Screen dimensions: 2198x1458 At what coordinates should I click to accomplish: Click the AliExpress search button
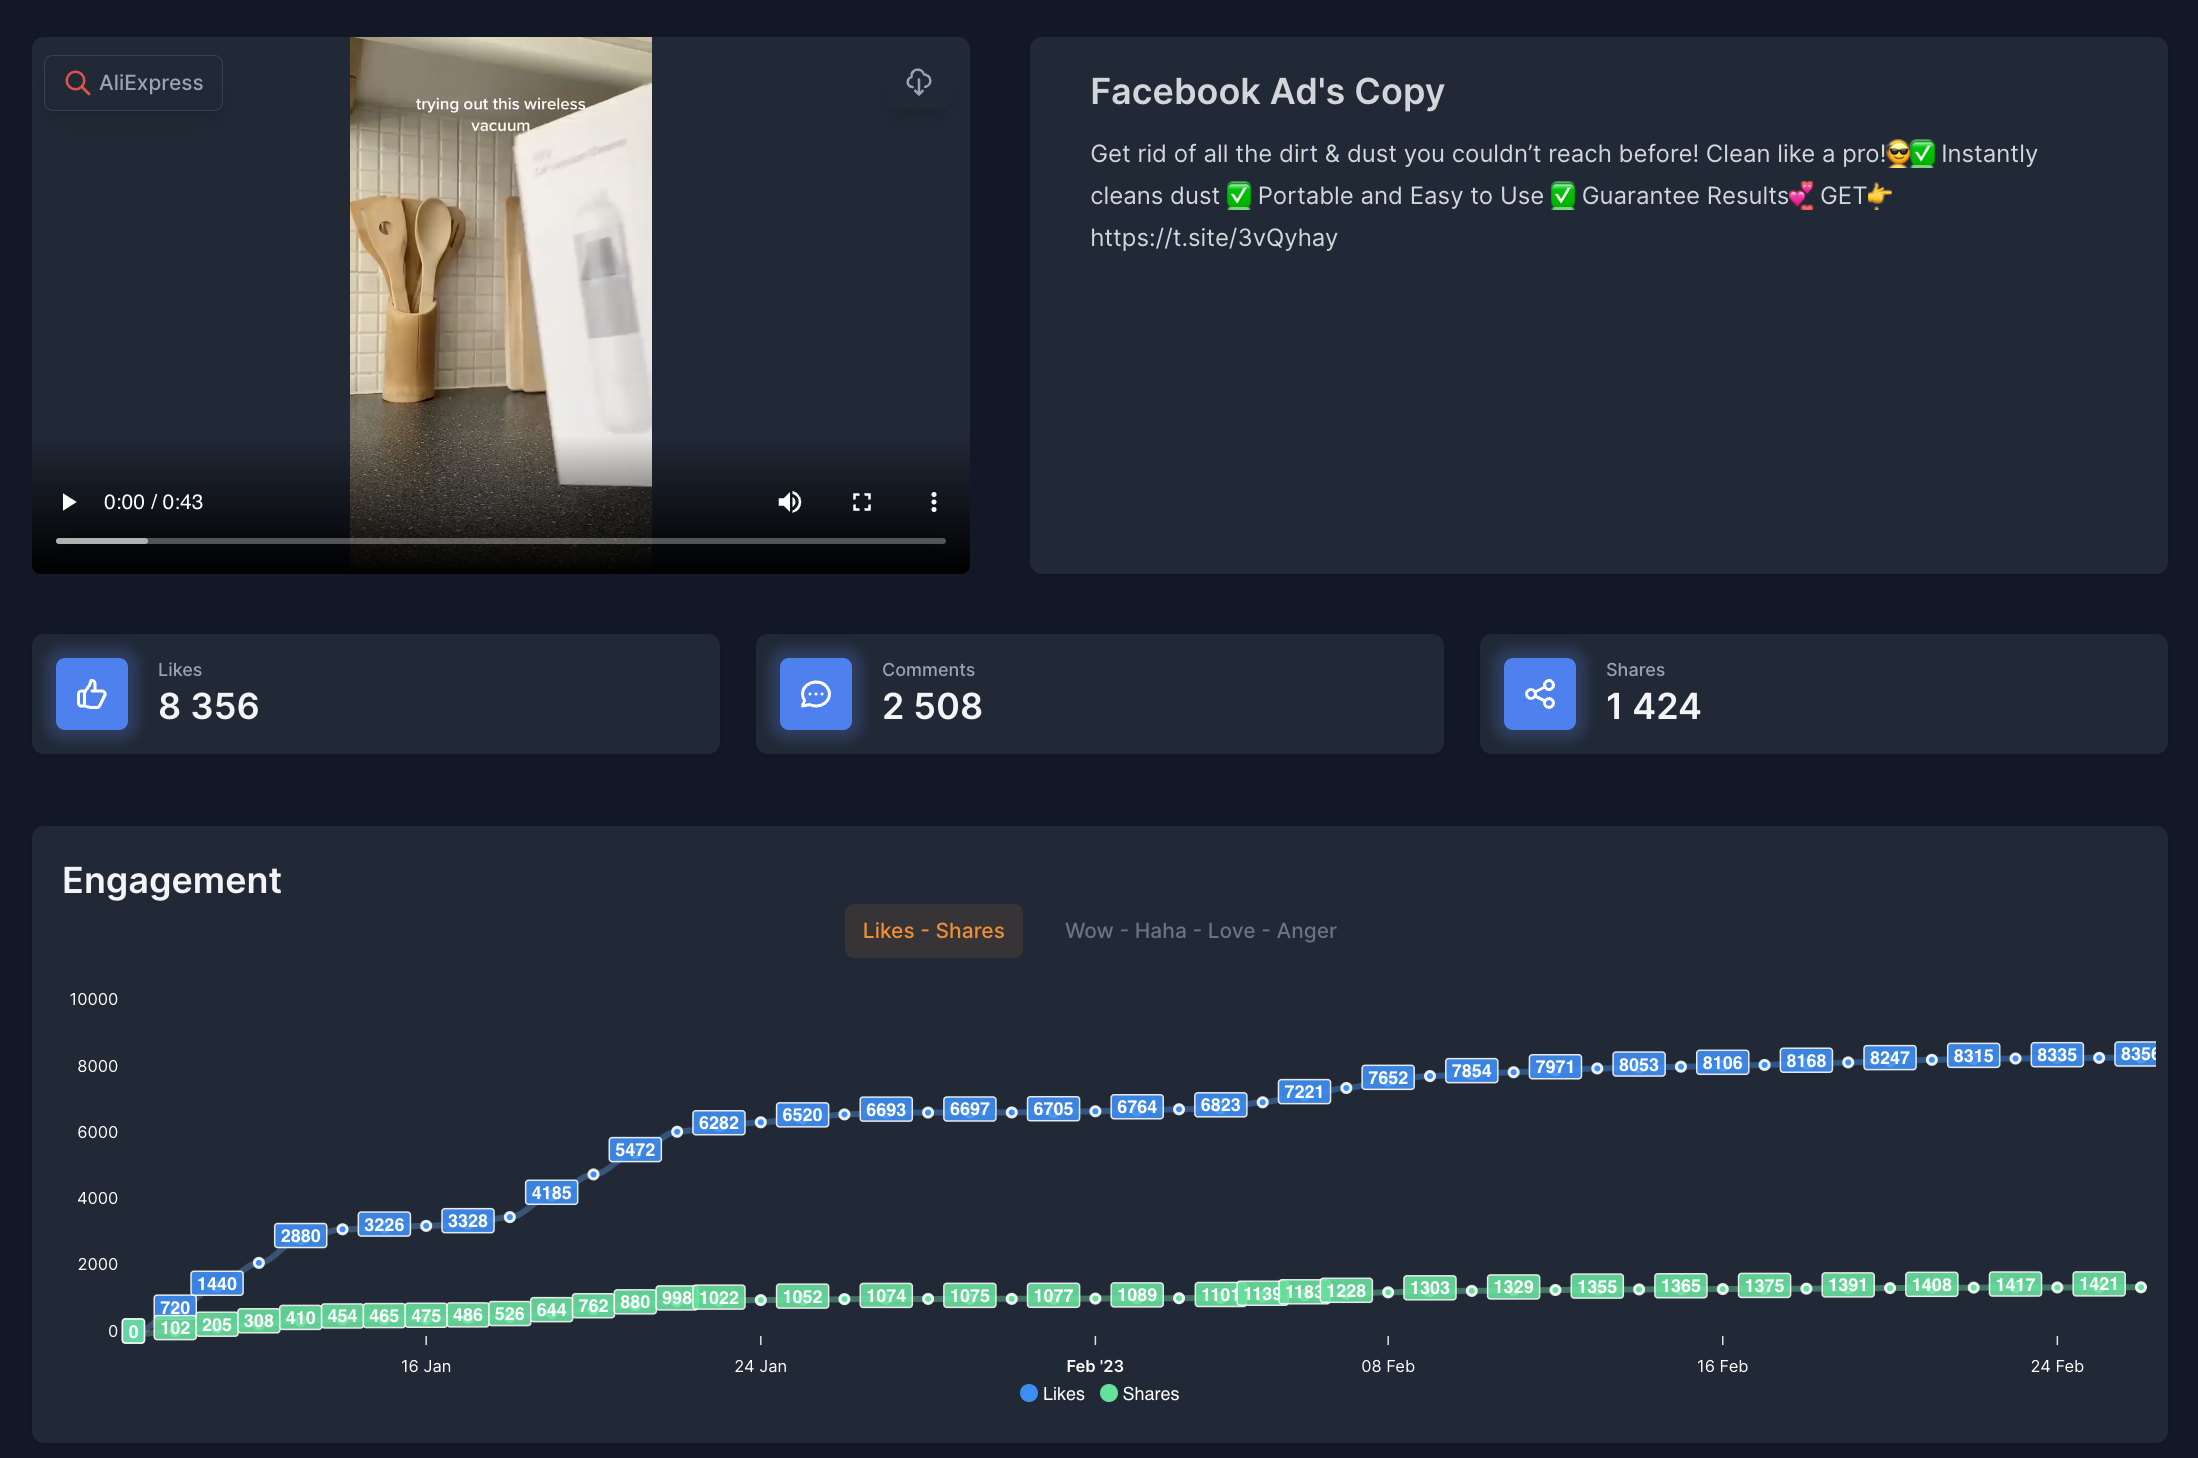pos(134,83)
